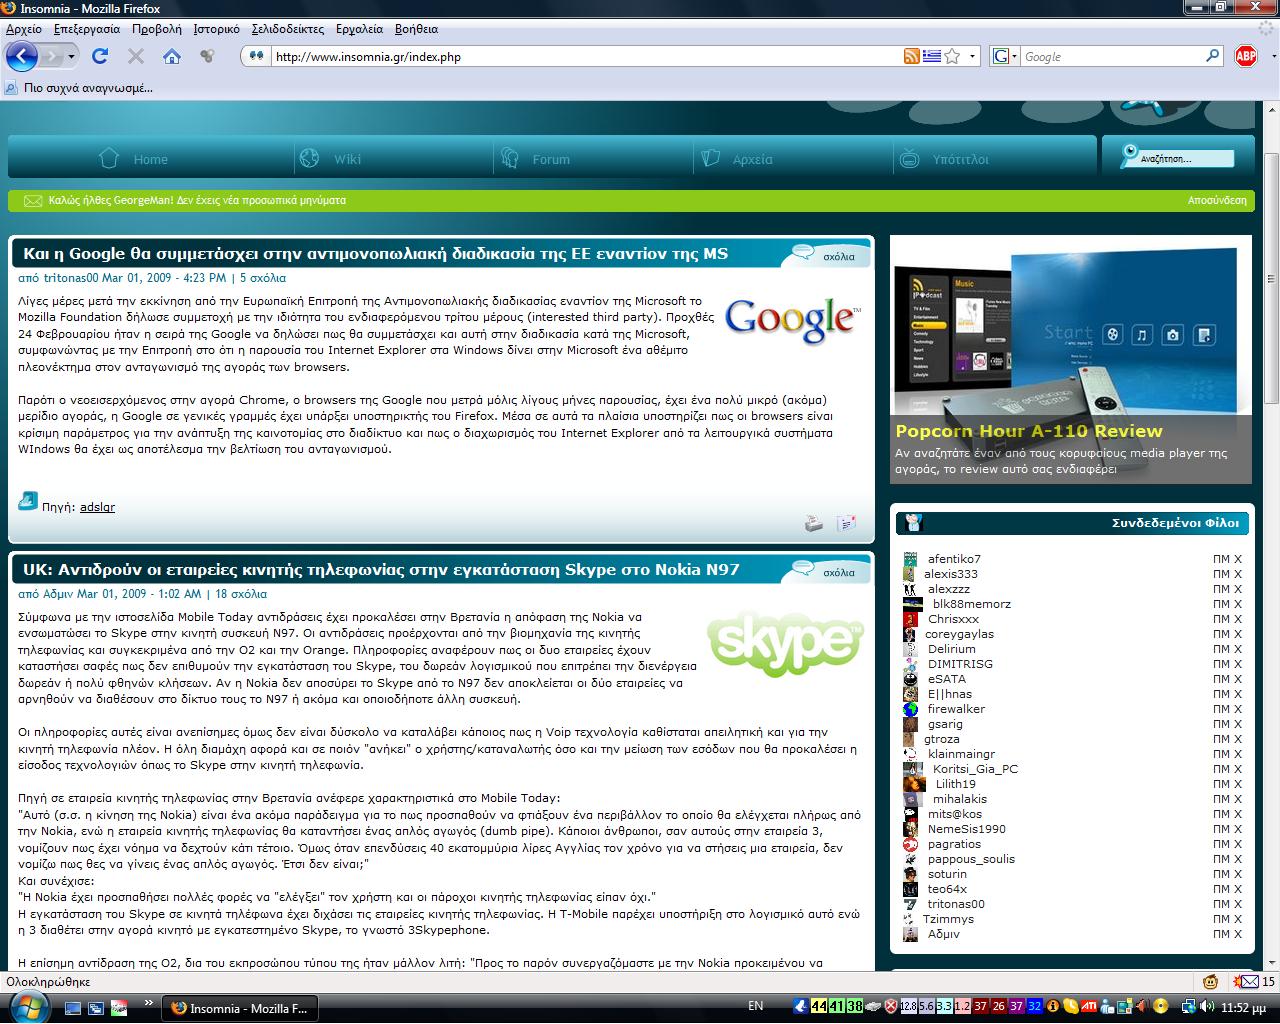Viewport: 1280px width, 1024px height.
Task: Open the 5 σχόλια link
Action: (263, 278)
